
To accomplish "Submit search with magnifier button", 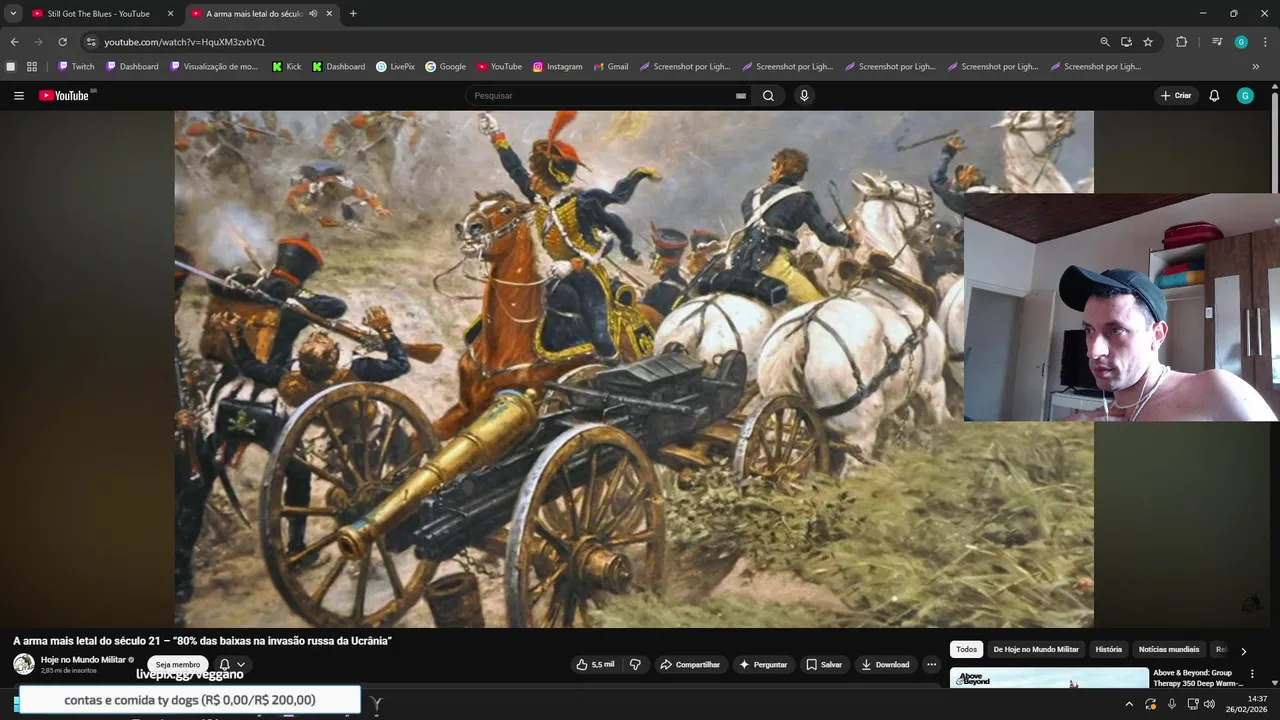I will (x=768, y=96).
